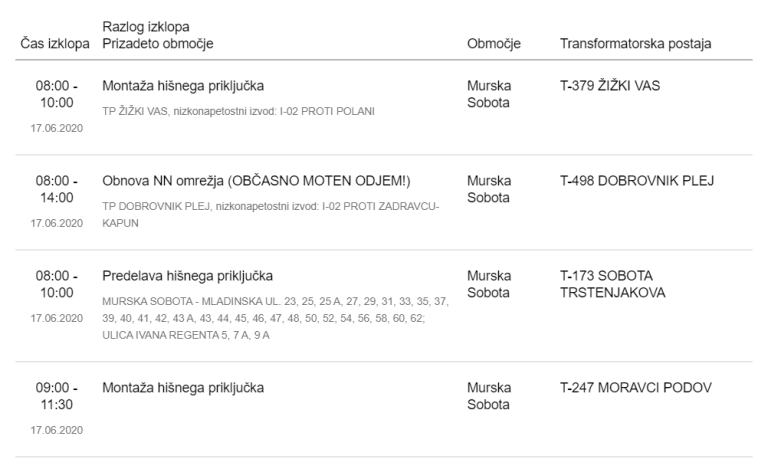768x469 pixels.
Task: Click the Mladinska ul. address list text
Action: point(276,317)
